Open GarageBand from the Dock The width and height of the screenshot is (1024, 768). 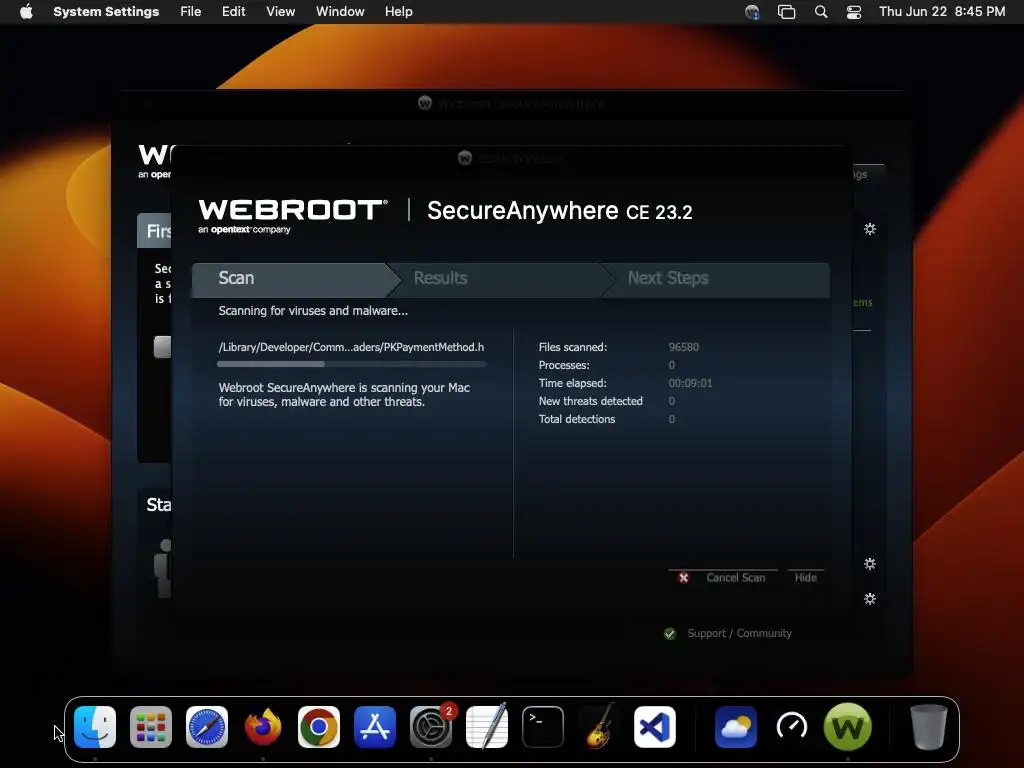point(599,727)
